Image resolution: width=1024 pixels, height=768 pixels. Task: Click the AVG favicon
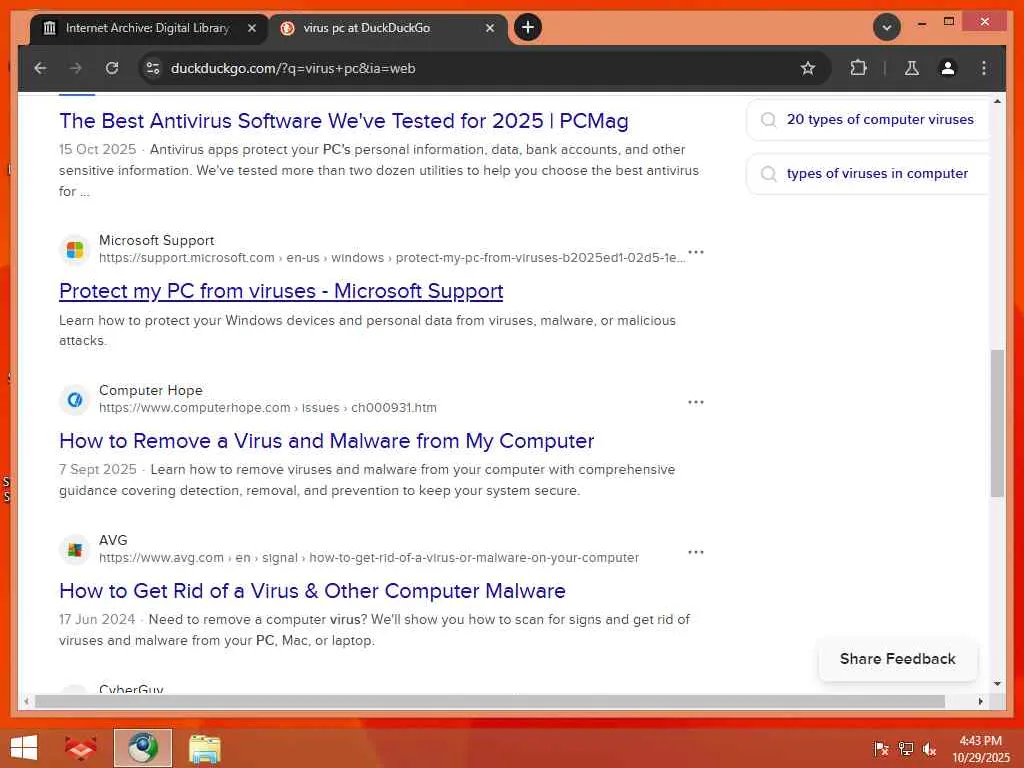tap(74, 549)
